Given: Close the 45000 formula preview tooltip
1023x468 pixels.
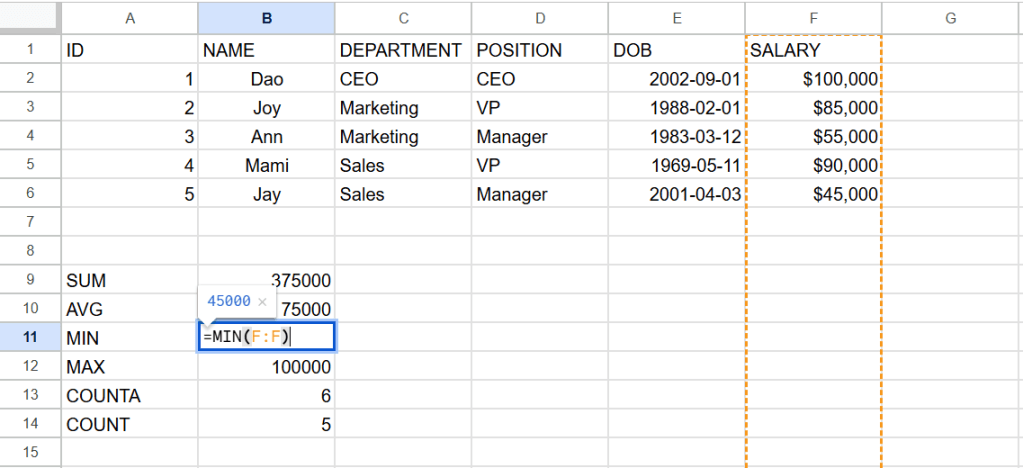Looking at the screenshot, I should (x=262, y=301).
